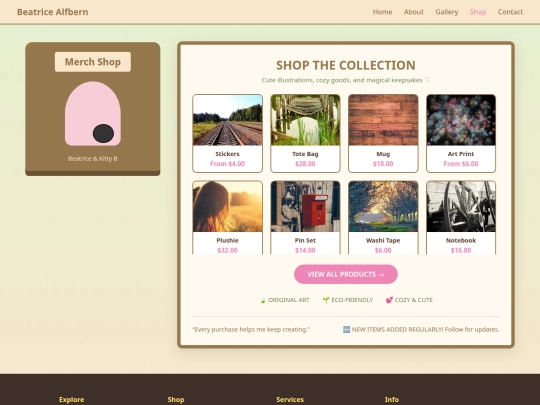Click the Art Print product name
540x405 pixels.
click(461, 154)
